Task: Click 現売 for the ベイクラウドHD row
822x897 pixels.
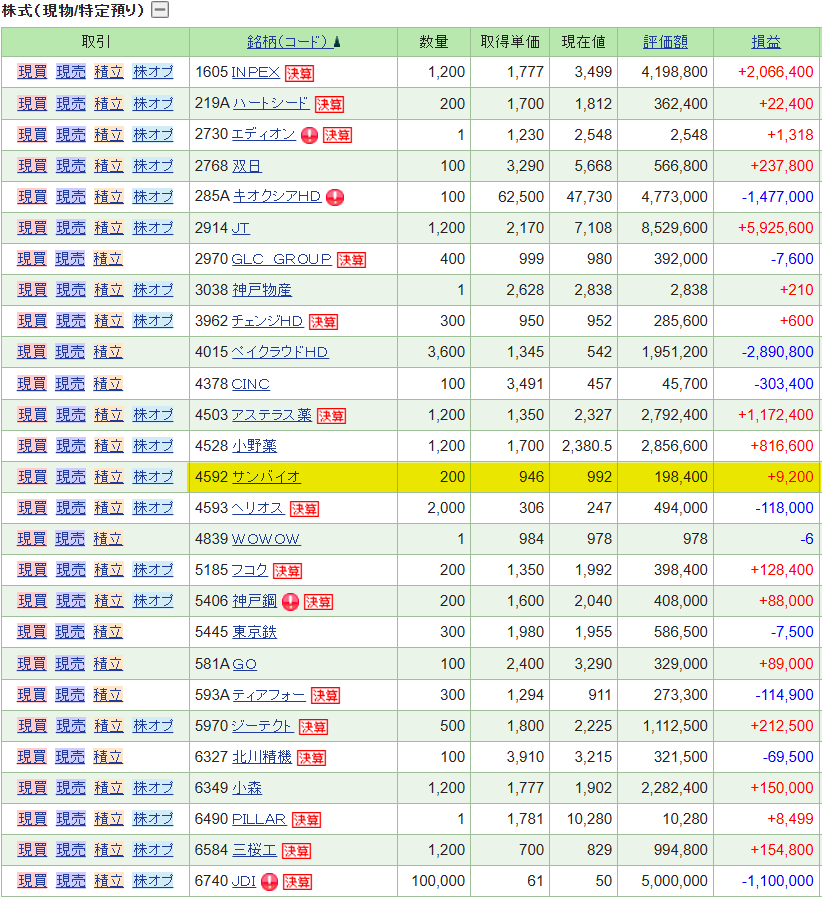Action: (x=70, y=352)
